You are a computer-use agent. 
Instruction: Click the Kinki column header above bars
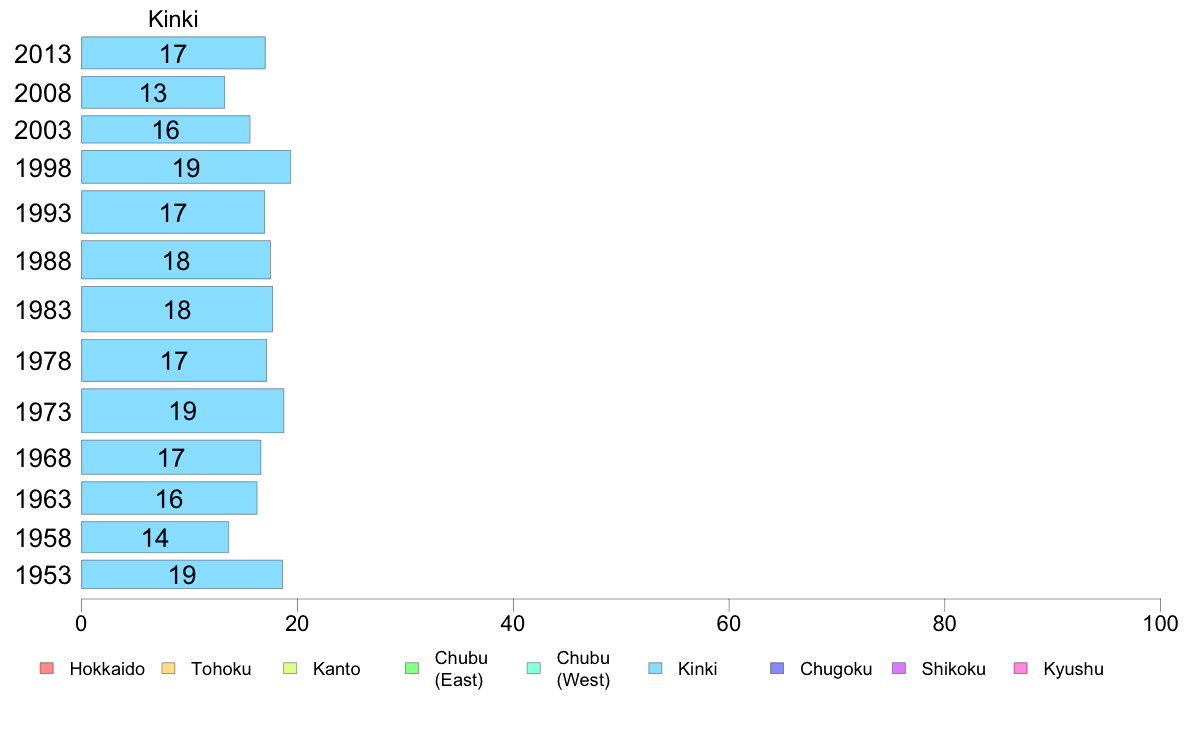173,19
